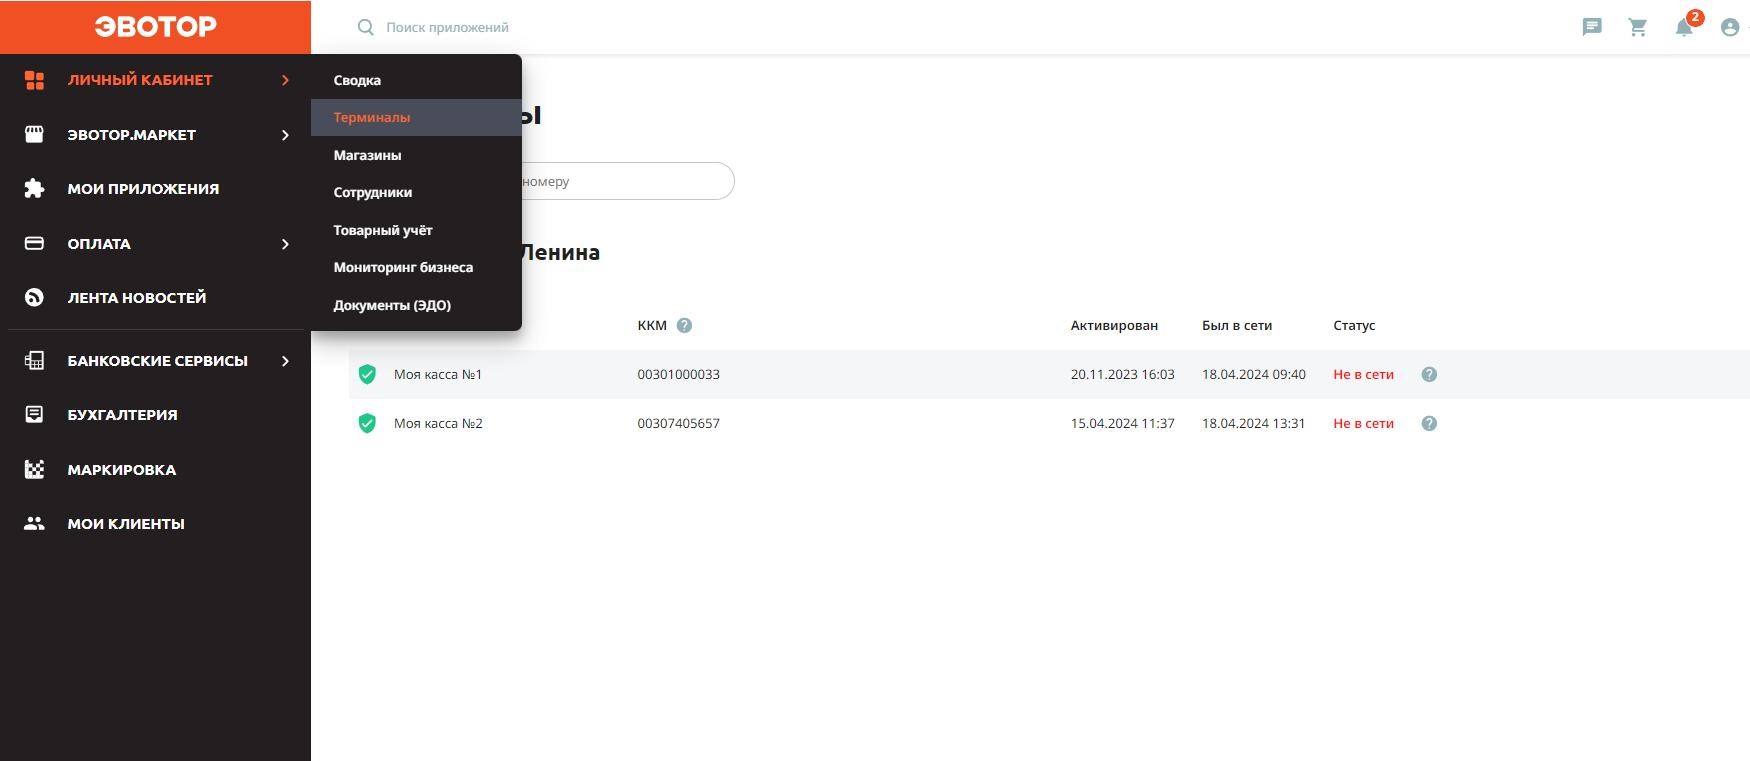The width and height of the screenshot is (1750, 761).
Task: Expand the Личный кабинет chevron
Action: [285, 80]
